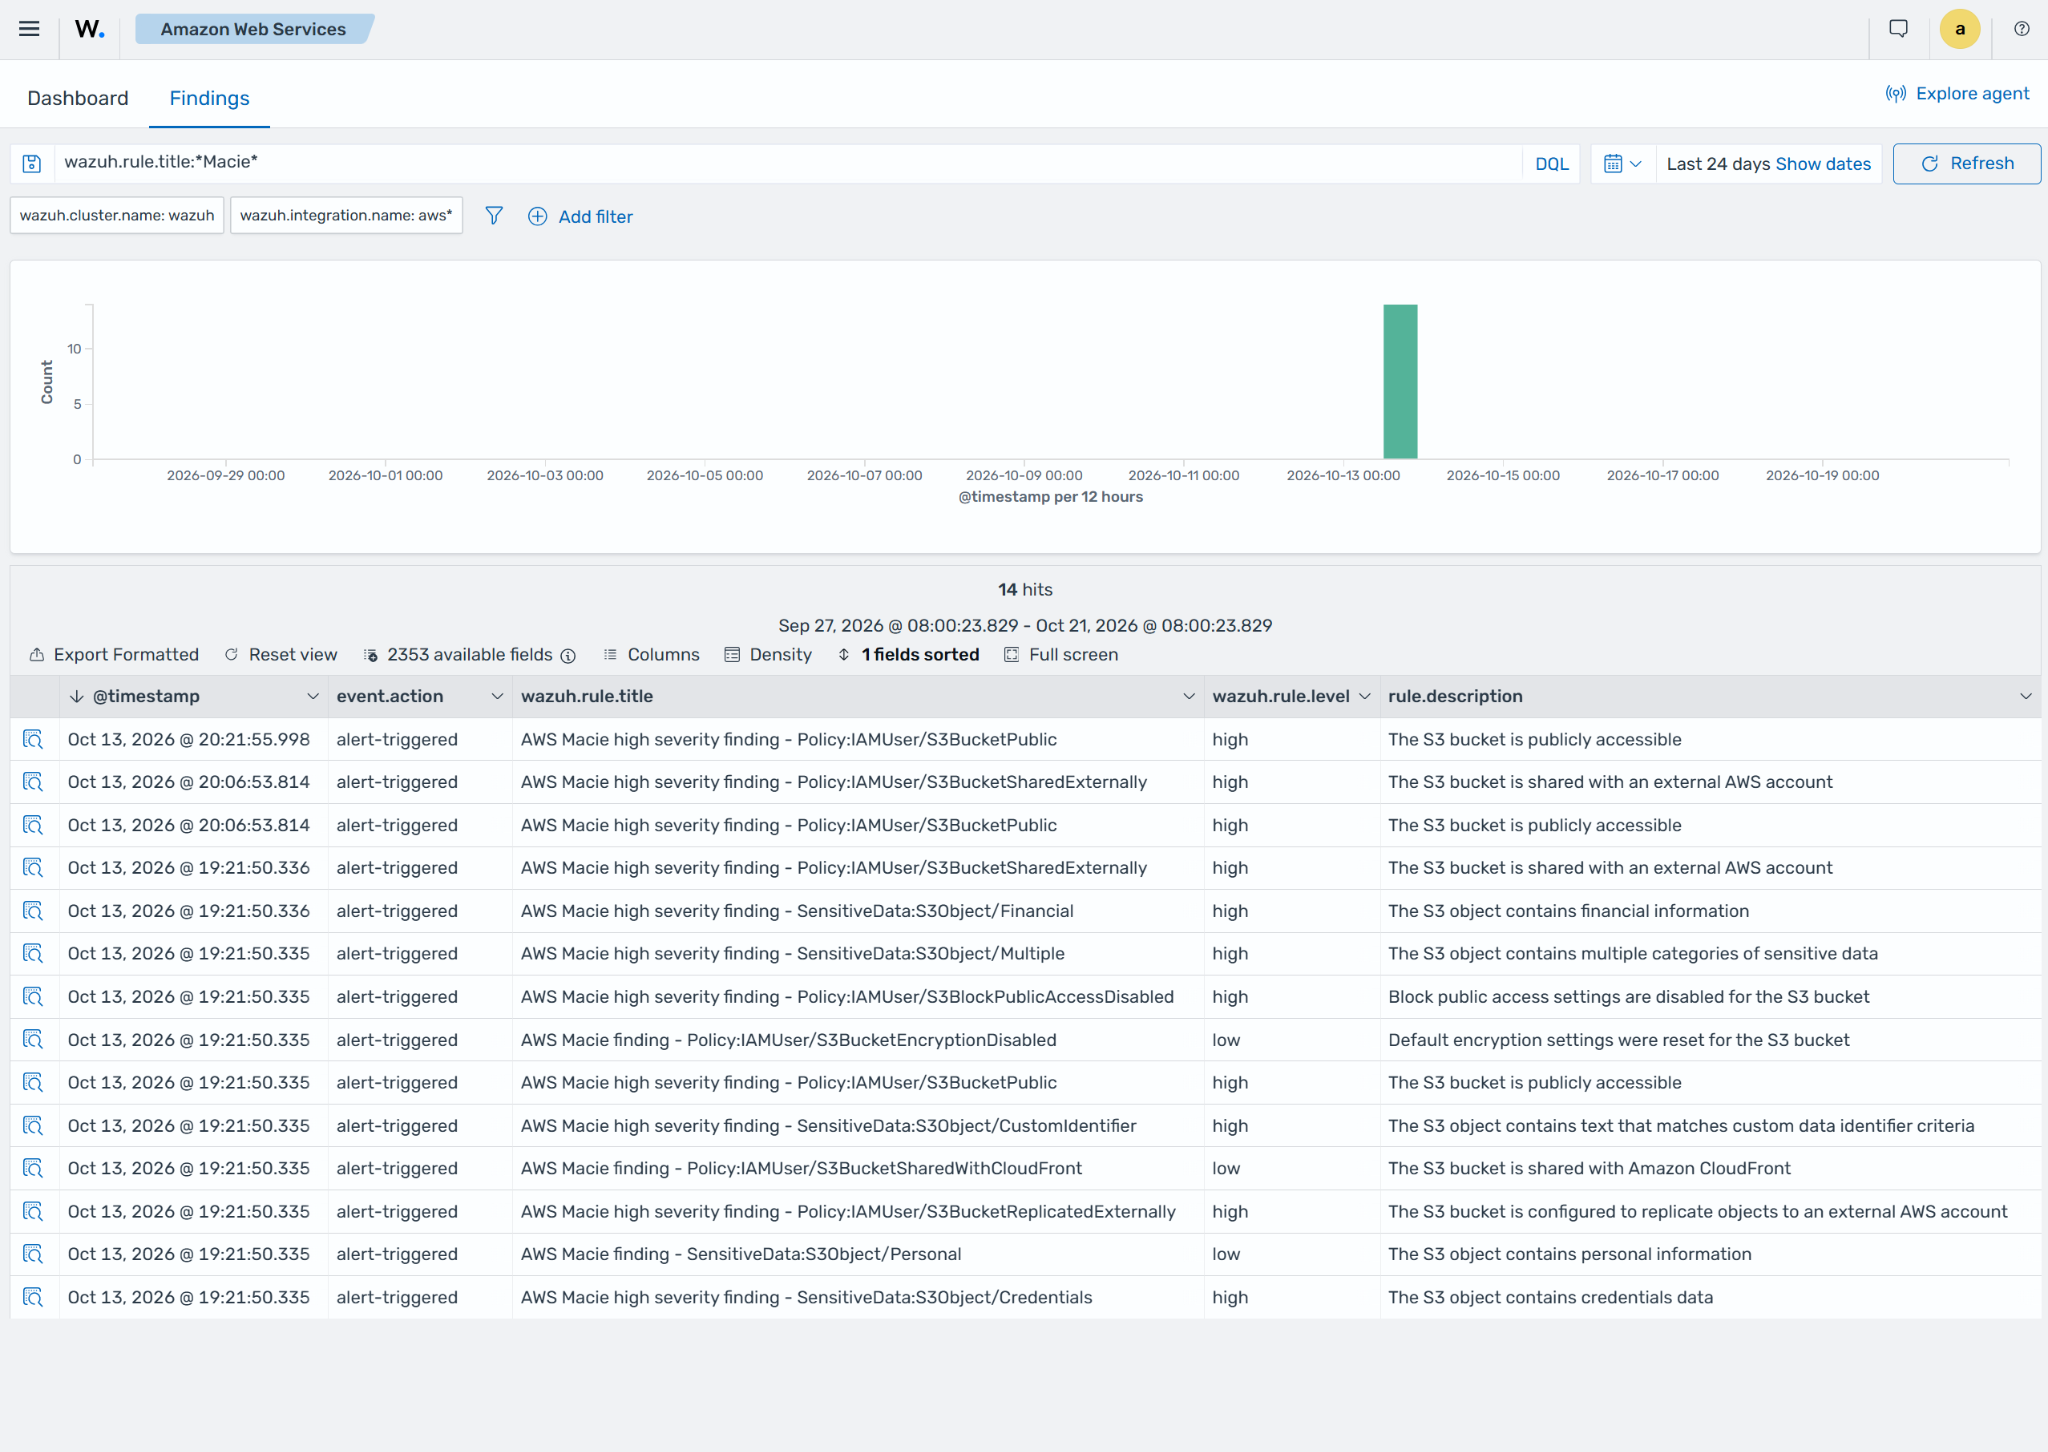Viewport: 2048px width, 1452px height.
Task: Click the saved queries icon
Action: tap(32, 164)
